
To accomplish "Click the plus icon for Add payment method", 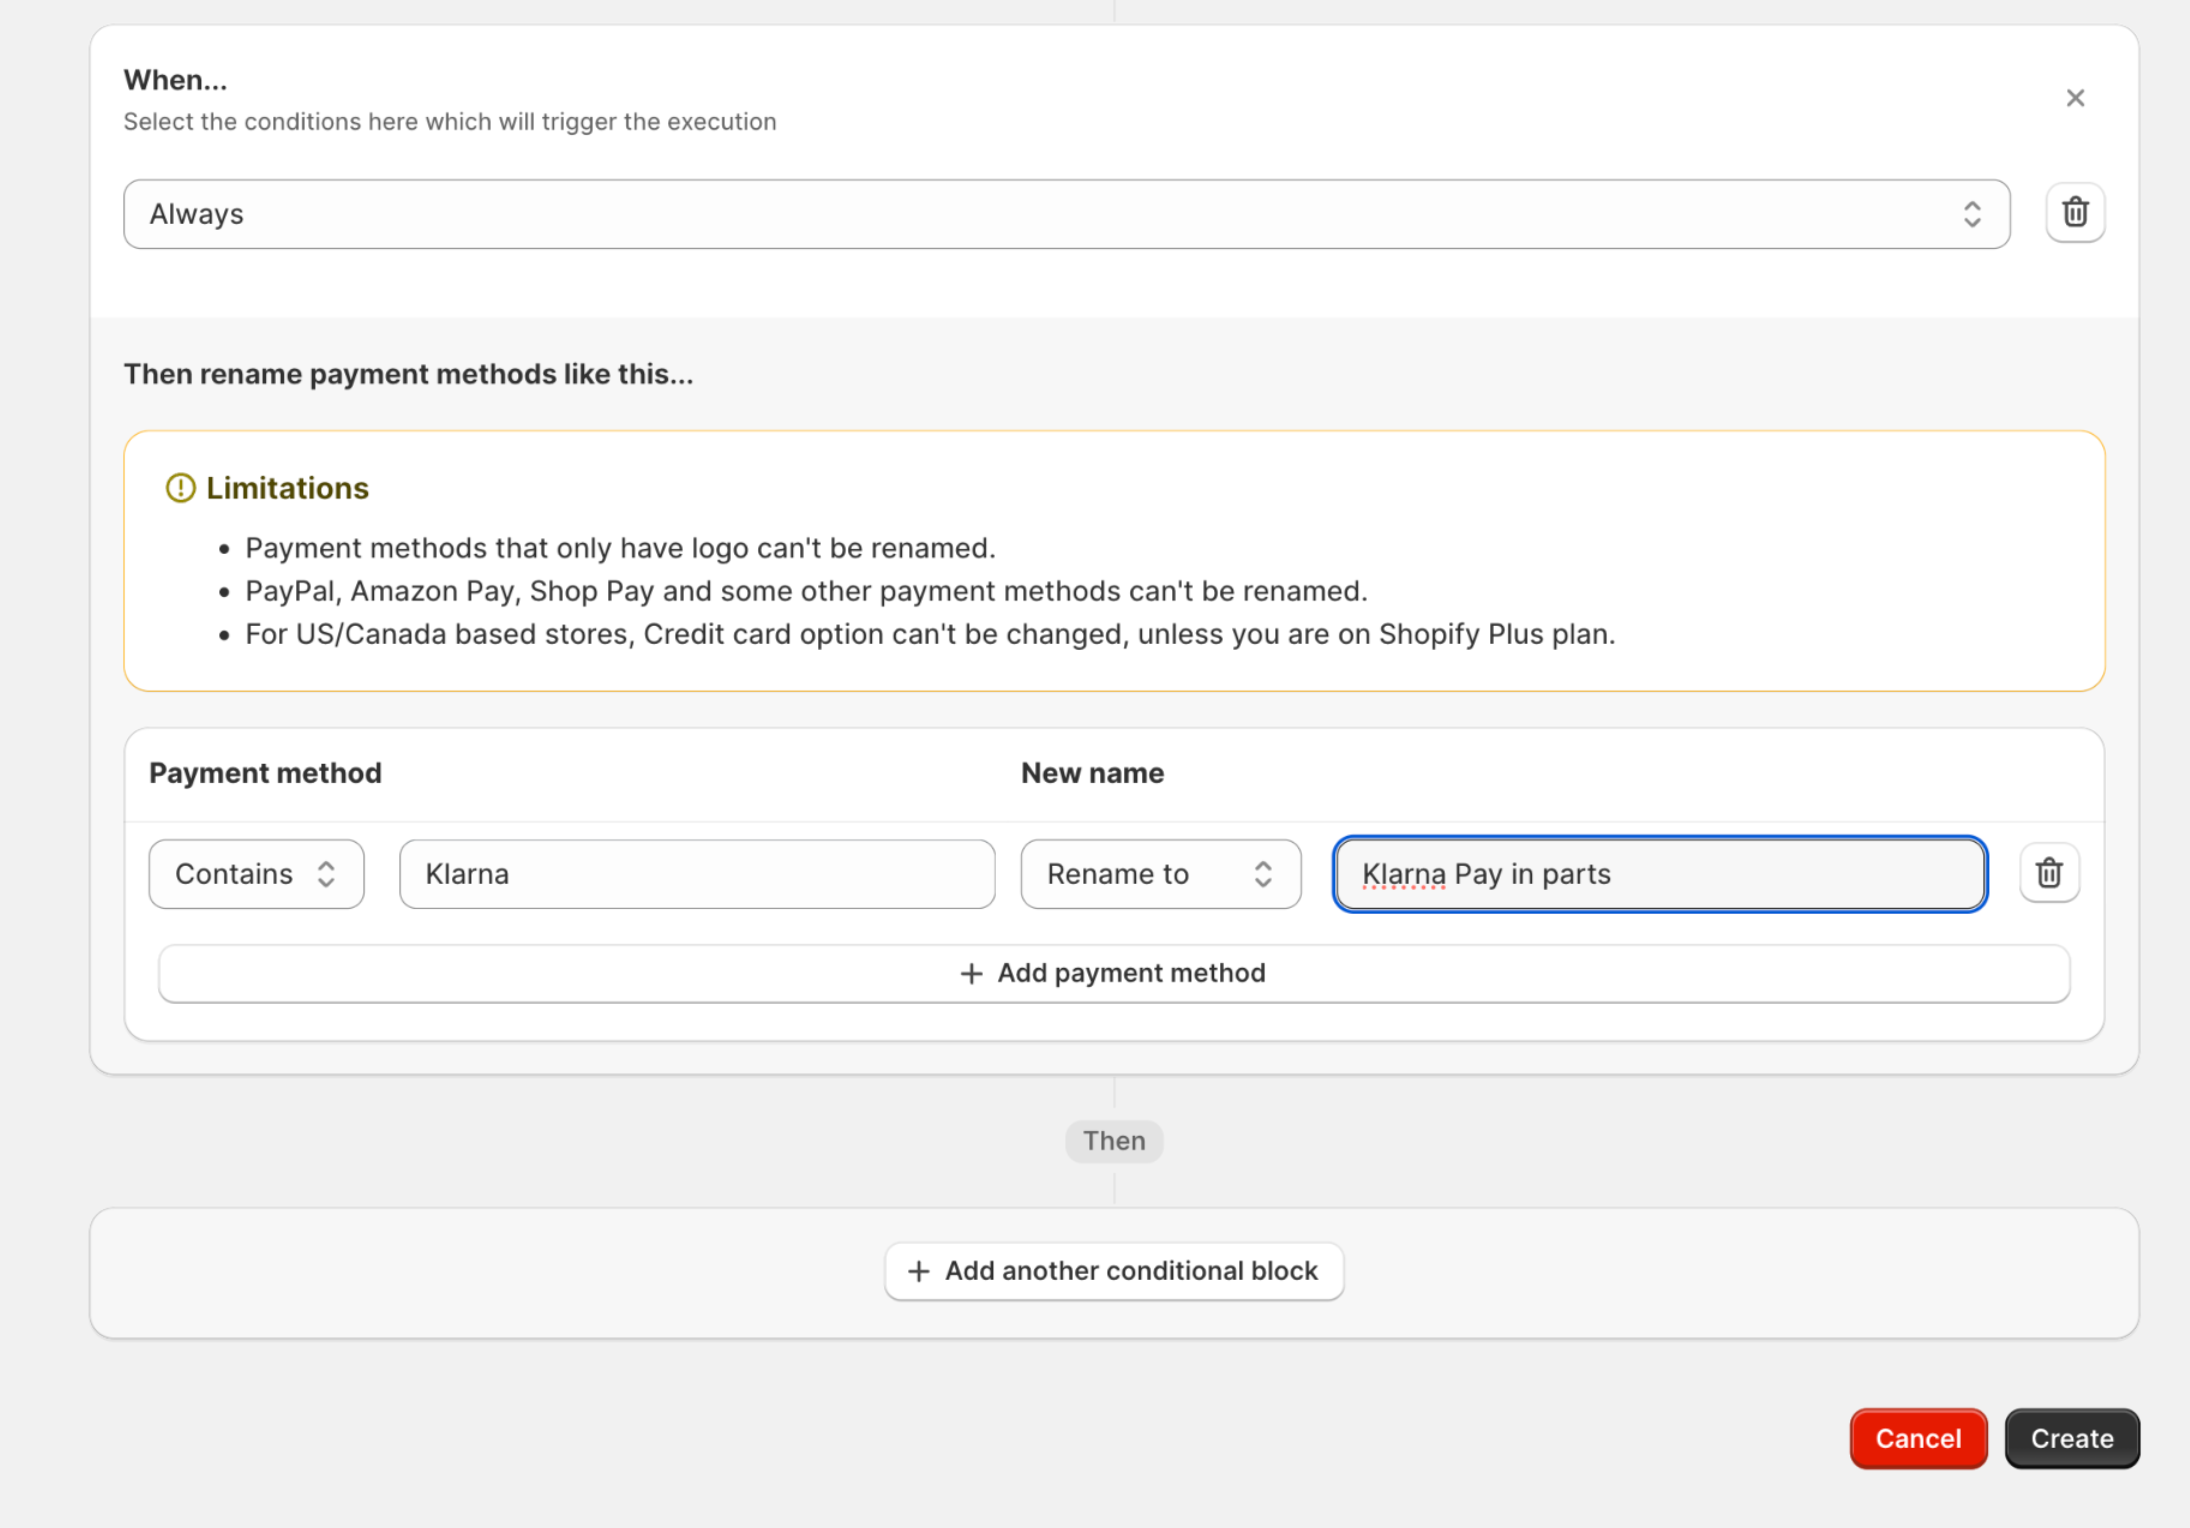I will tap(970, 974).
